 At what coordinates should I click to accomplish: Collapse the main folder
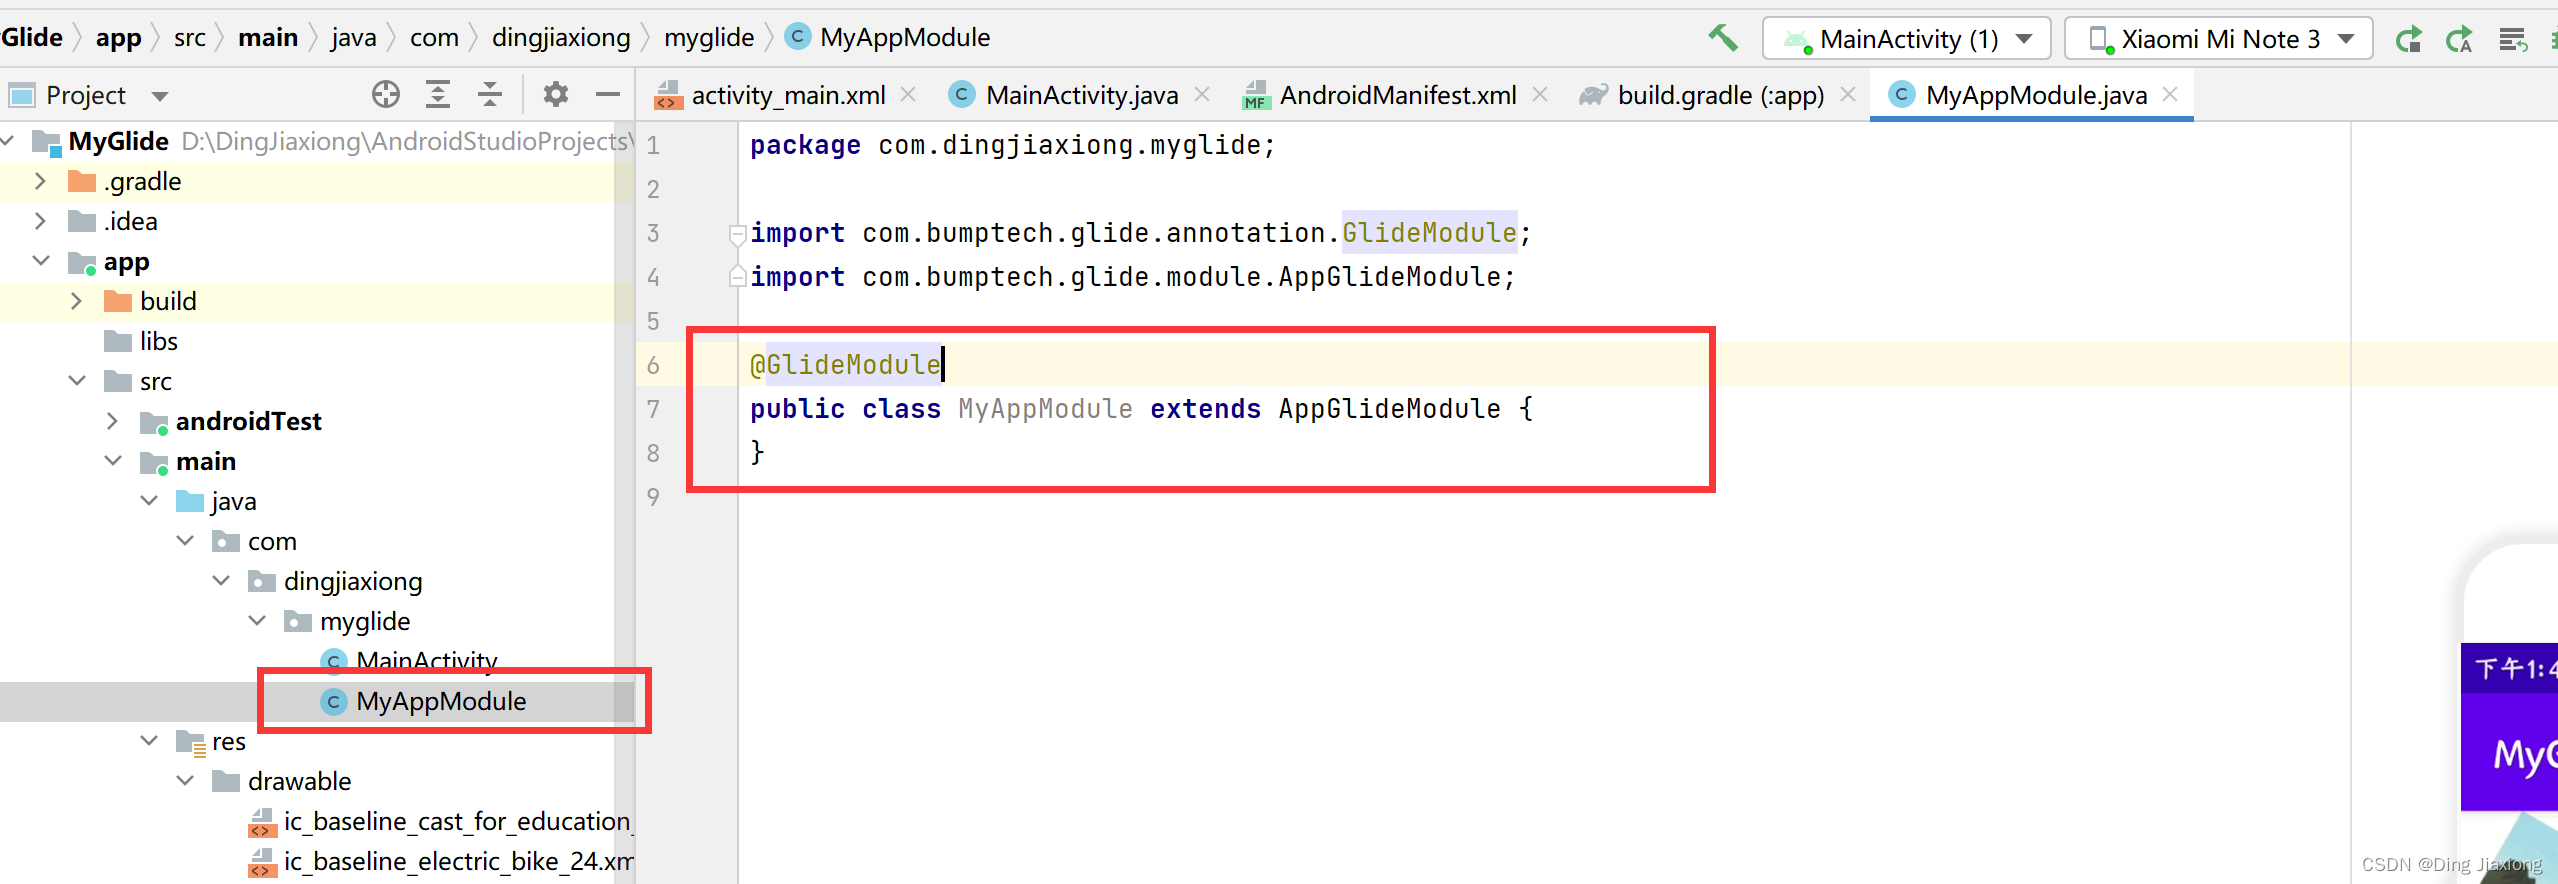(113, 461)
